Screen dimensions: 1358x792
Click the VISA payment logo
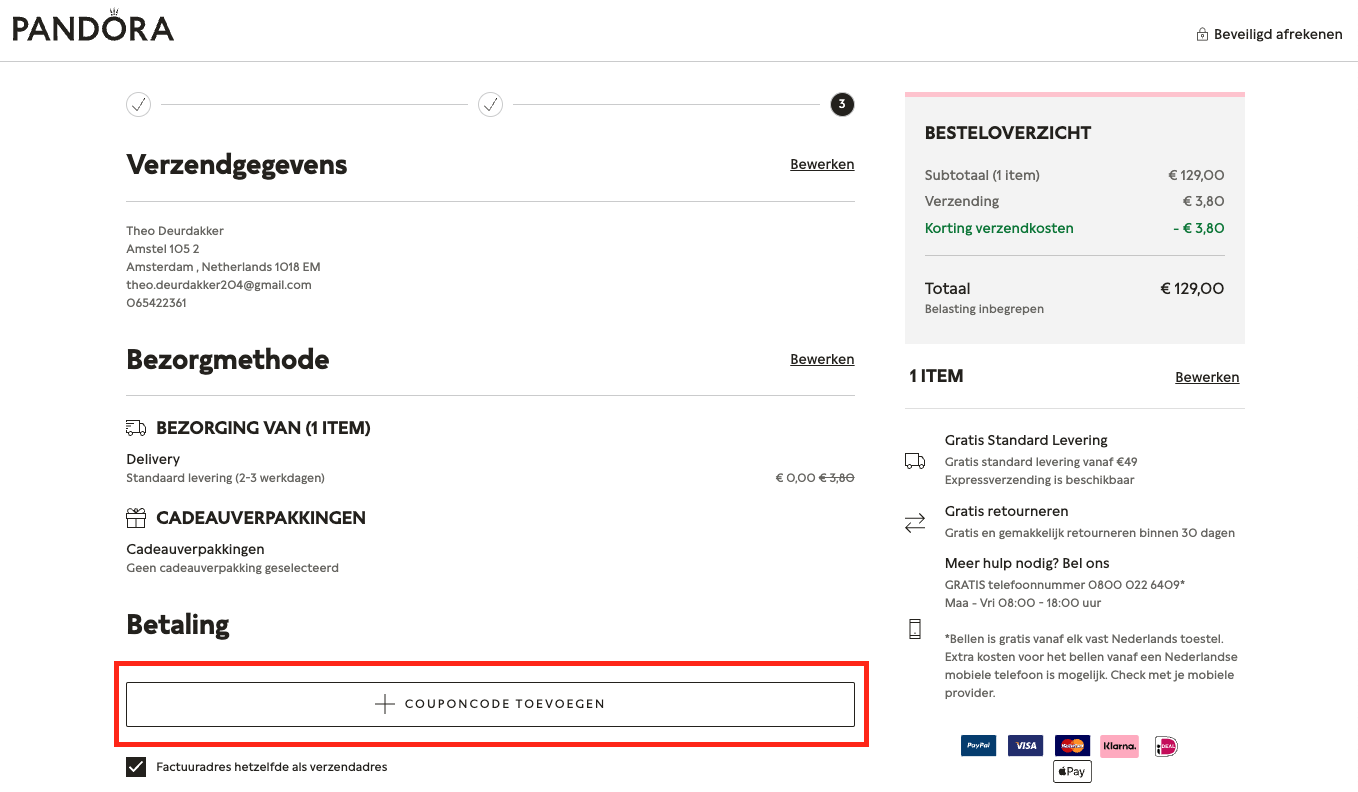(x=1025, y=746)
